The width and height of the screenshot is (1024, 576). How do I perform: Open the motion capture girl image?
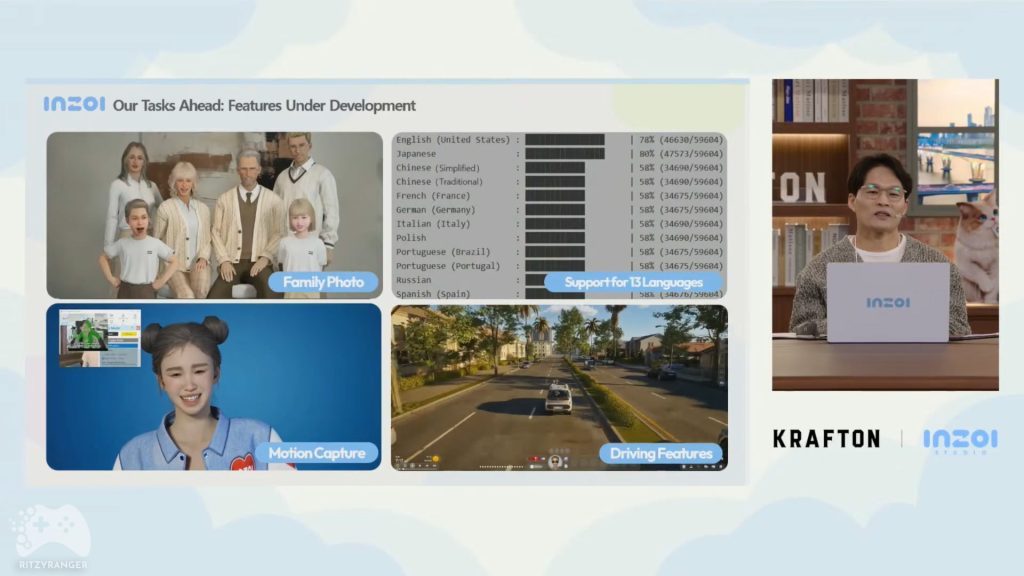coord(214,387)
